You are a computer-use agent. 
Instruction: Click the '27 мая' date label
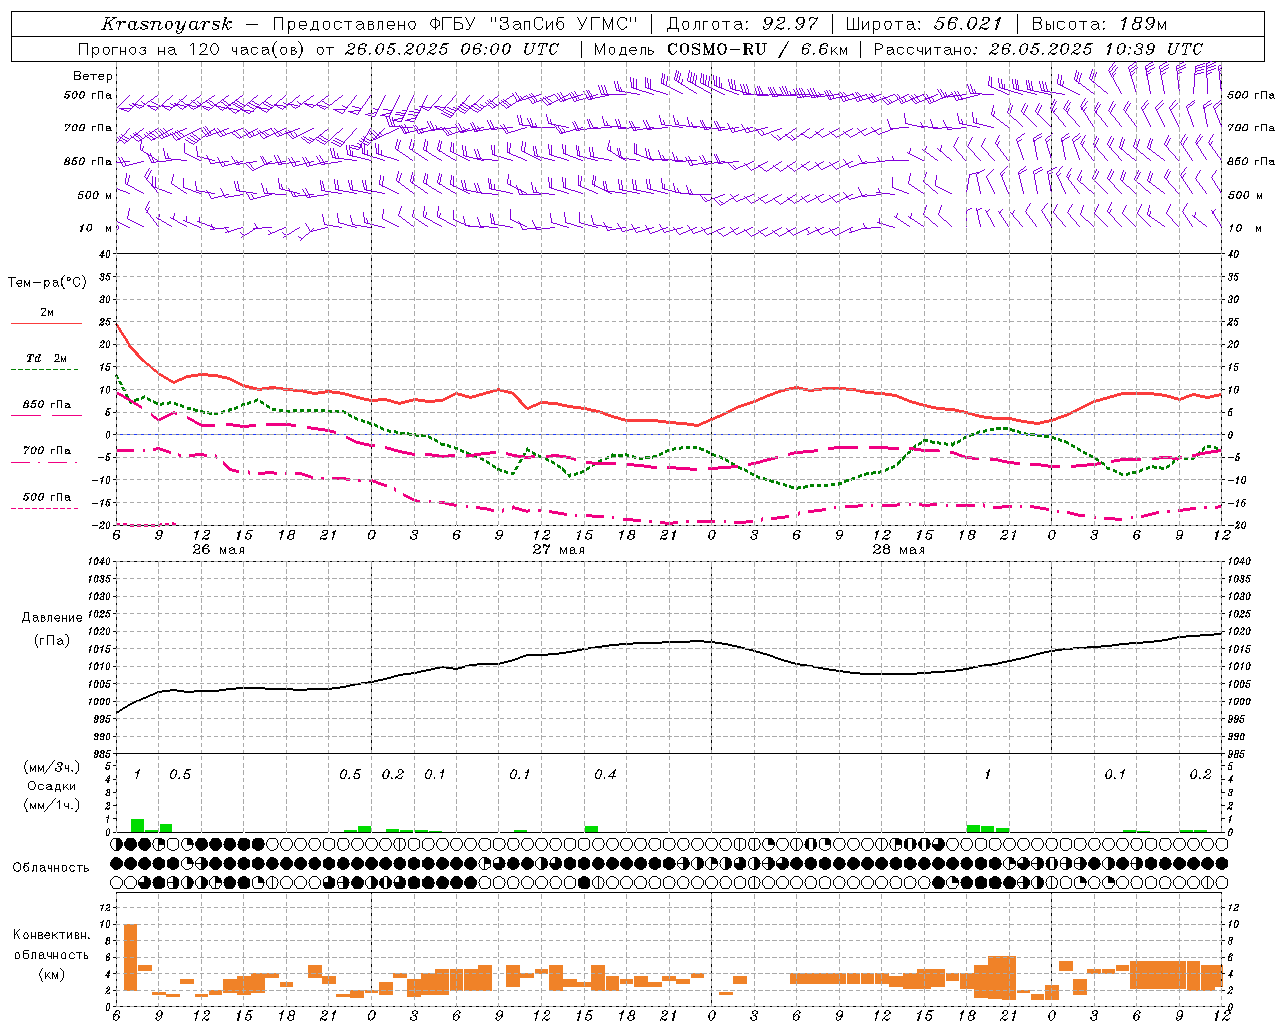click(558, 550)
